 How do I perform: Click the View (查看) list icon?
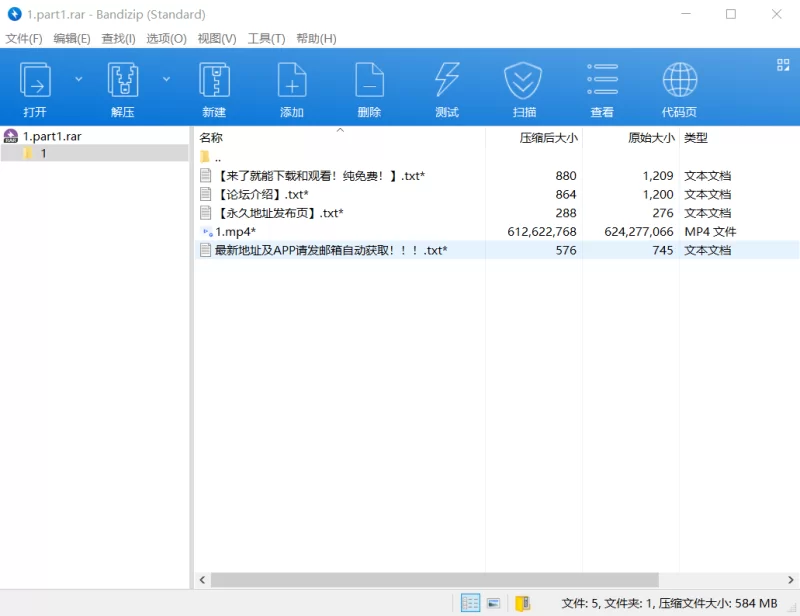(x=602, y=79)
